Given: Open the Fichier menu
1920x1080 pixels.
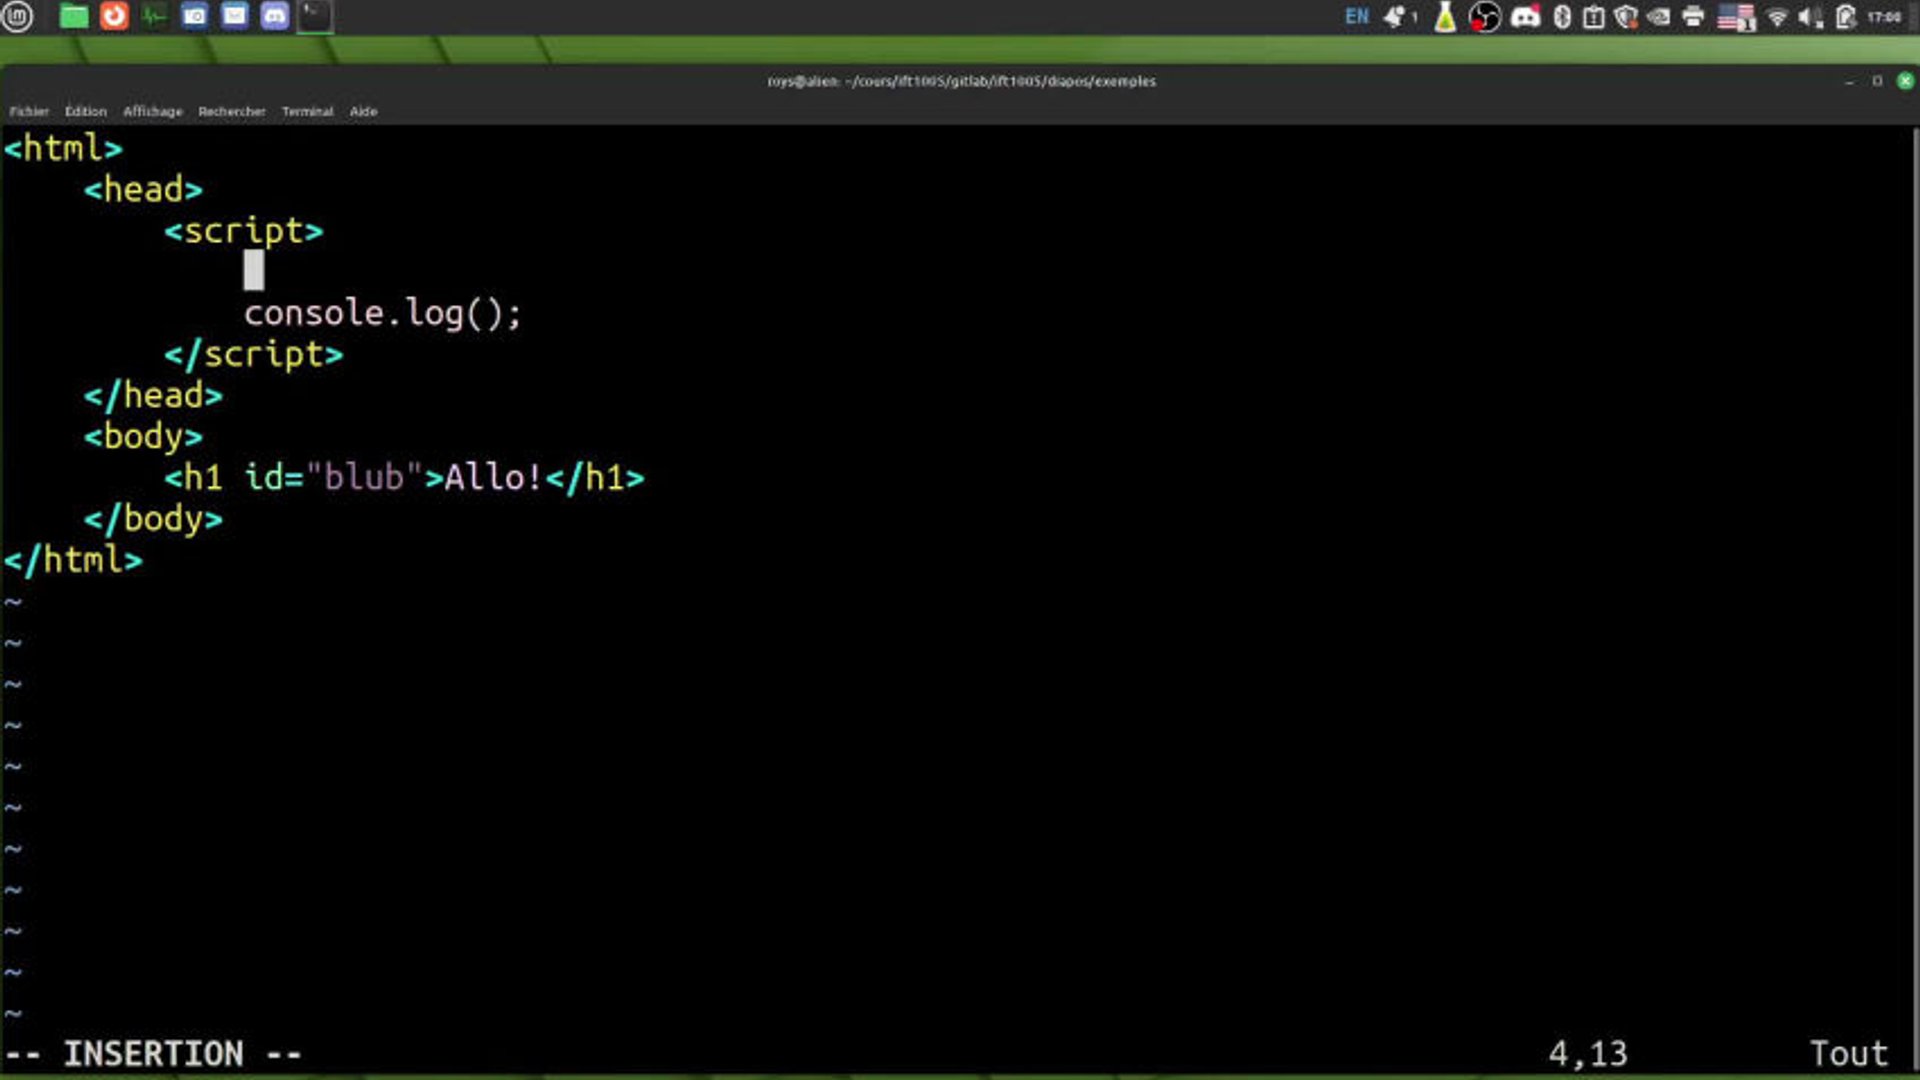Looking at the screenshot, I should point(29,111).
